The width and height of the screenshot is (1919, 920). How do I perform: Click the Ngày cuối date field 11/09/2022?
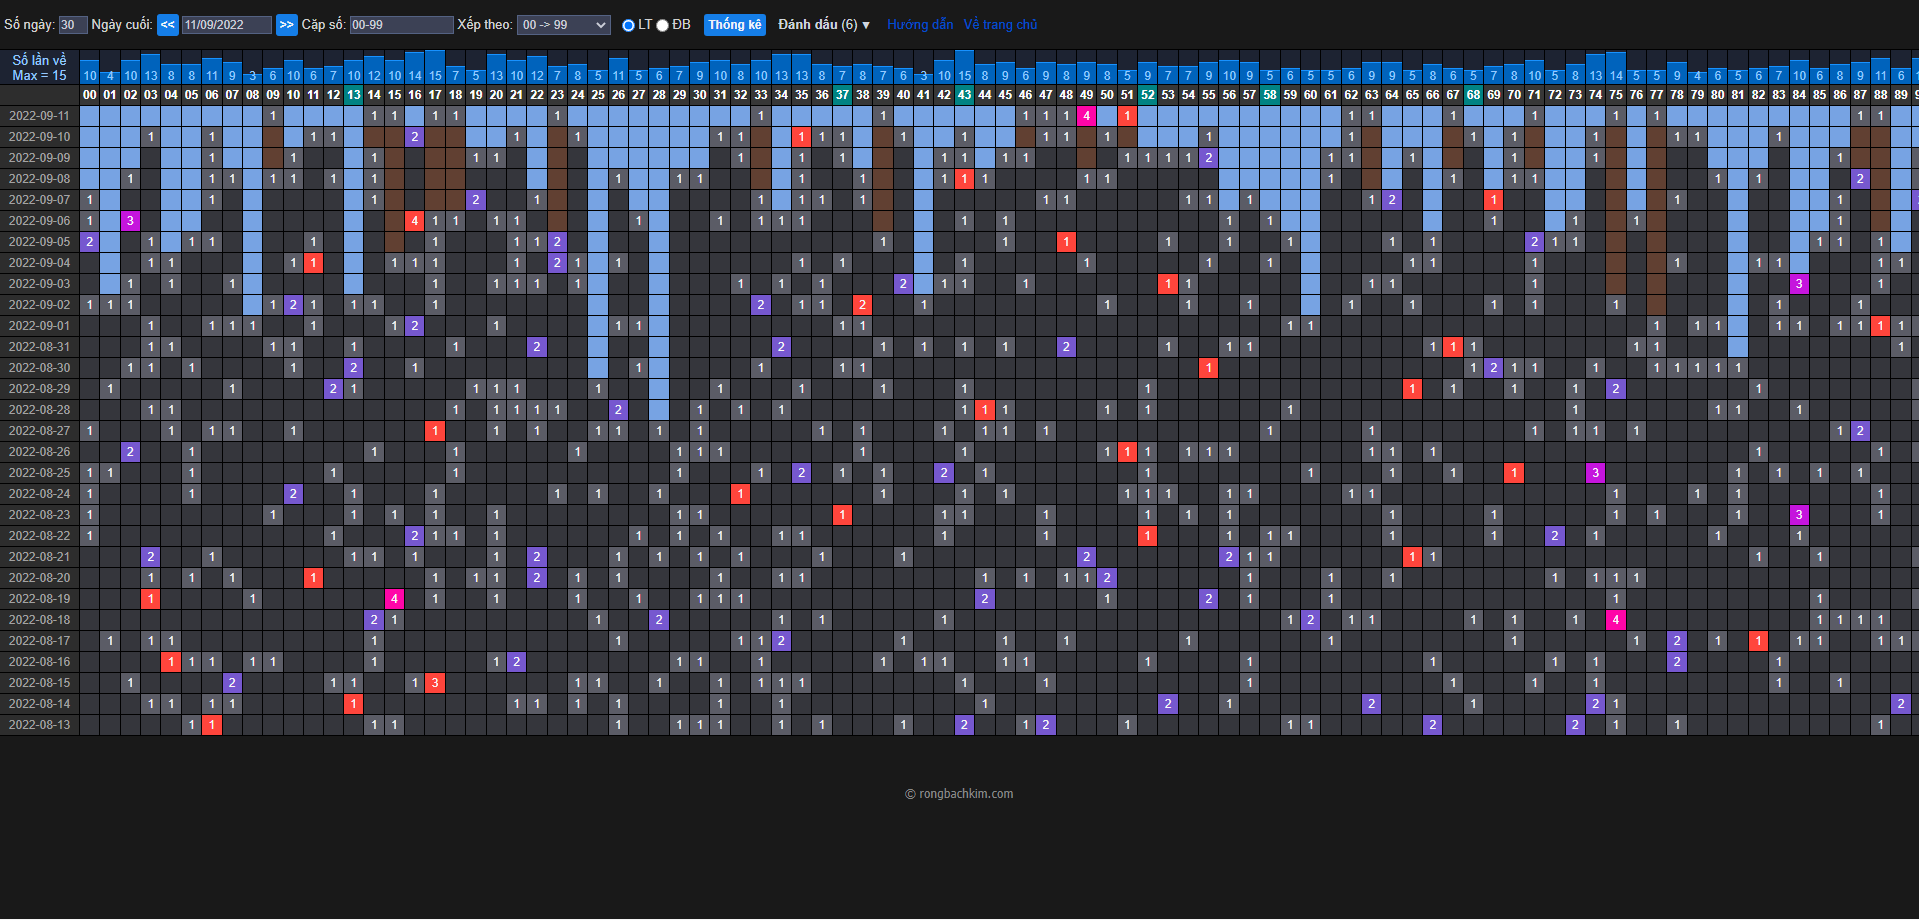click(x=227, y=25)
